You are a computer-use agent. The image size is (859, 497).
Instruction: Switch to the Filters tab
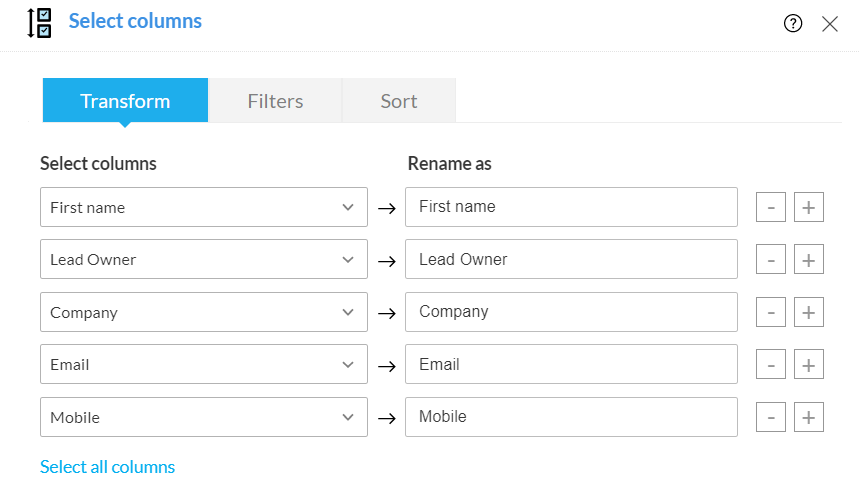click(275, 101)
